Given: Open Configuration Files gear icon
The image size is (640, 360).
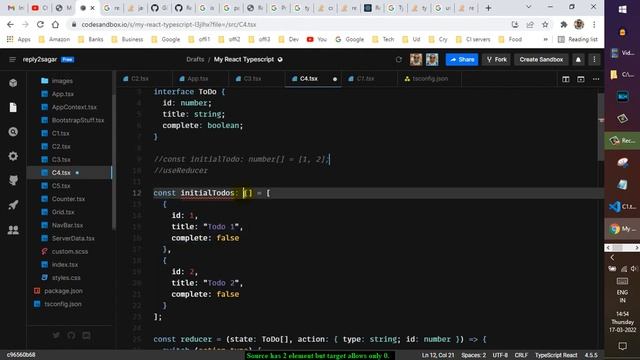Looking at the screenshot, I should 13,156.
